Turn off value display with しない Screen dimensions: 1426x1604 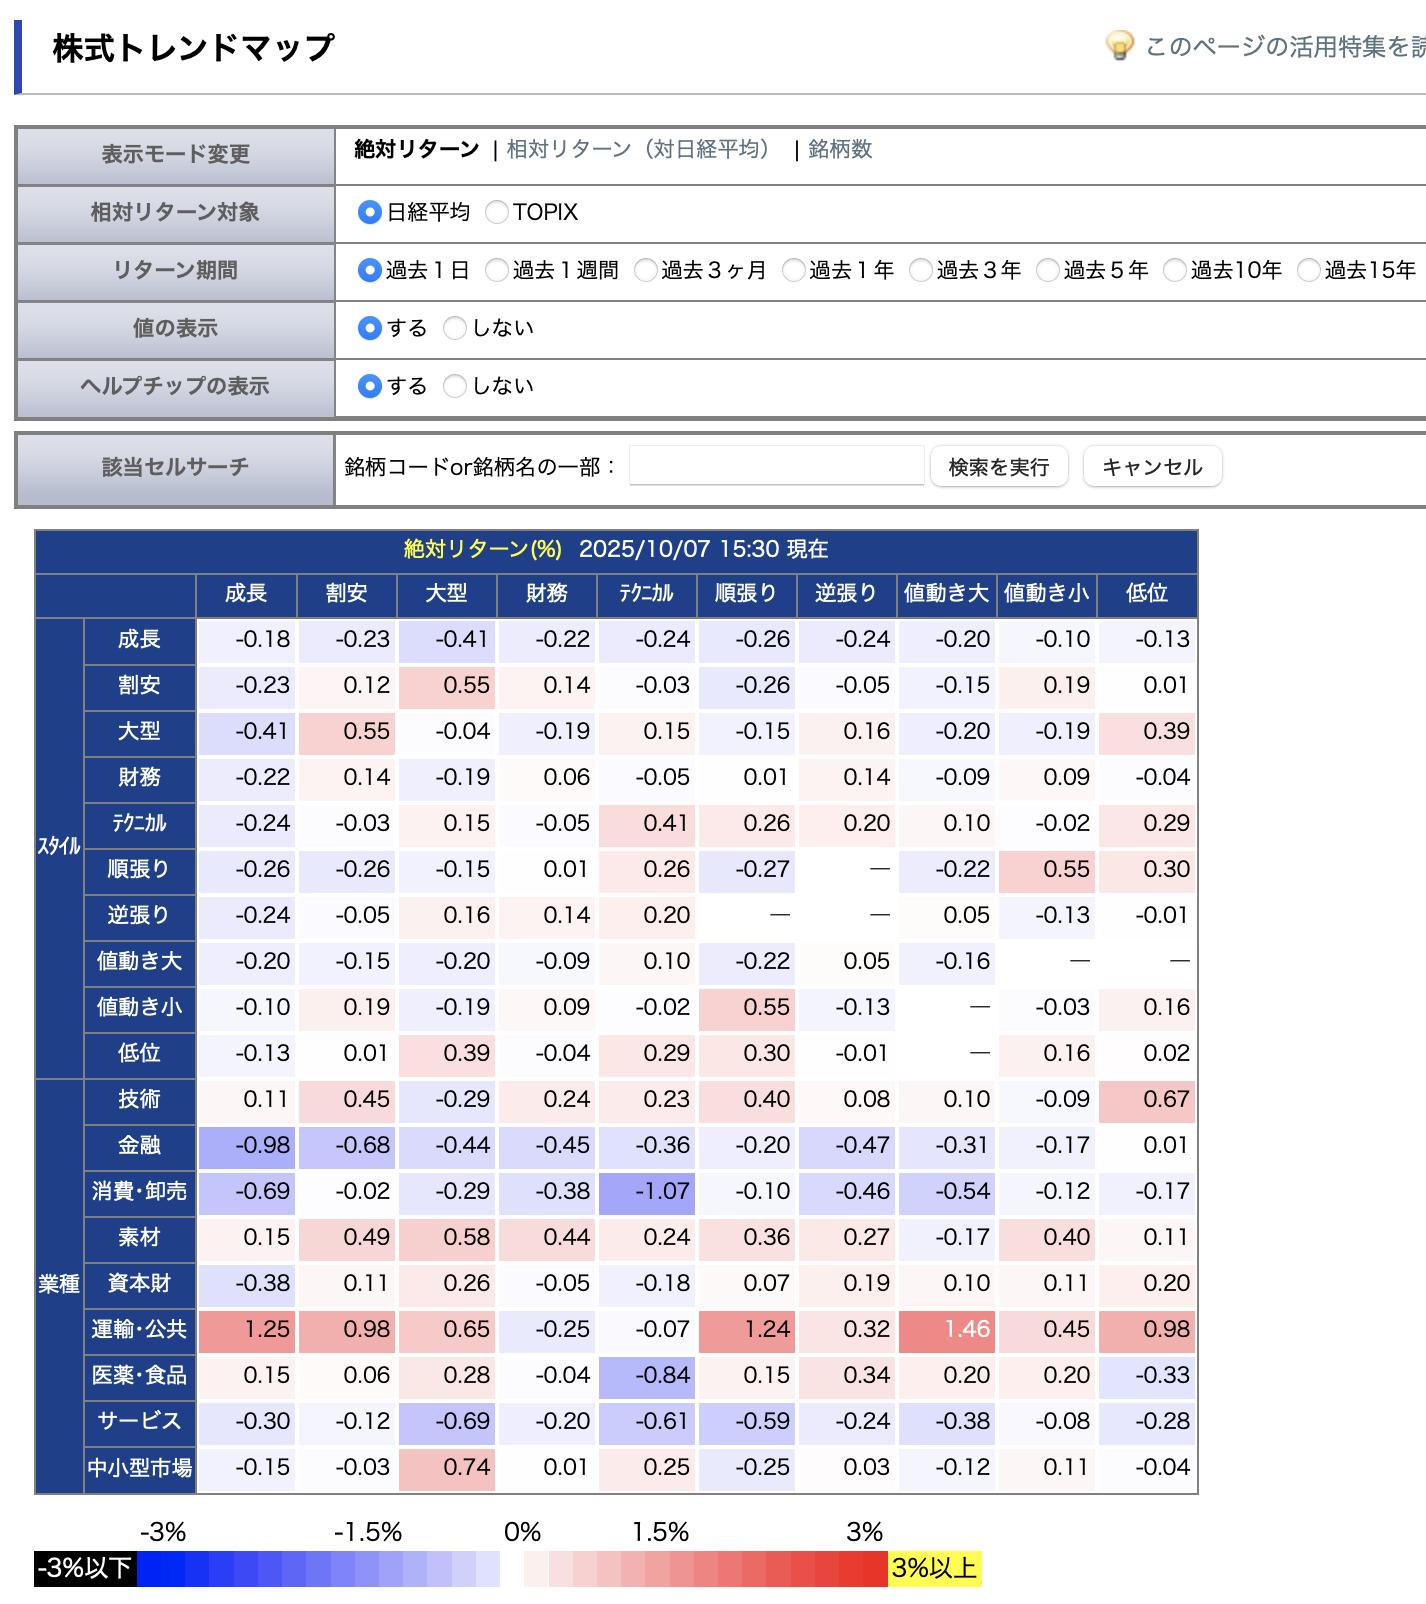pos(455,328)
